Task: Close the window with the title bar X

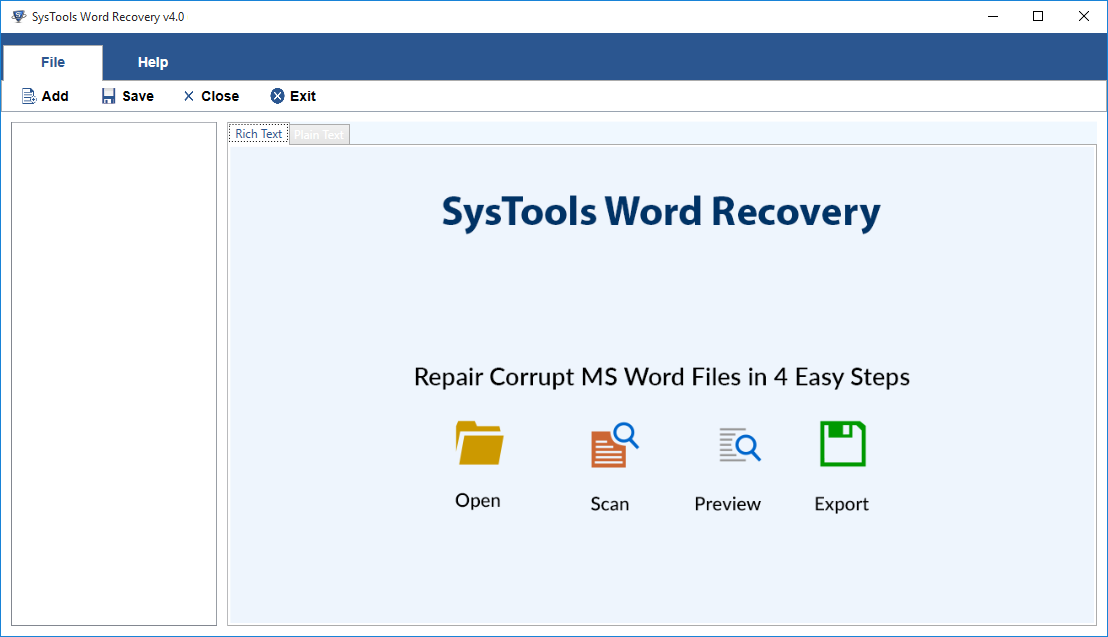Action: point(1084,16)
